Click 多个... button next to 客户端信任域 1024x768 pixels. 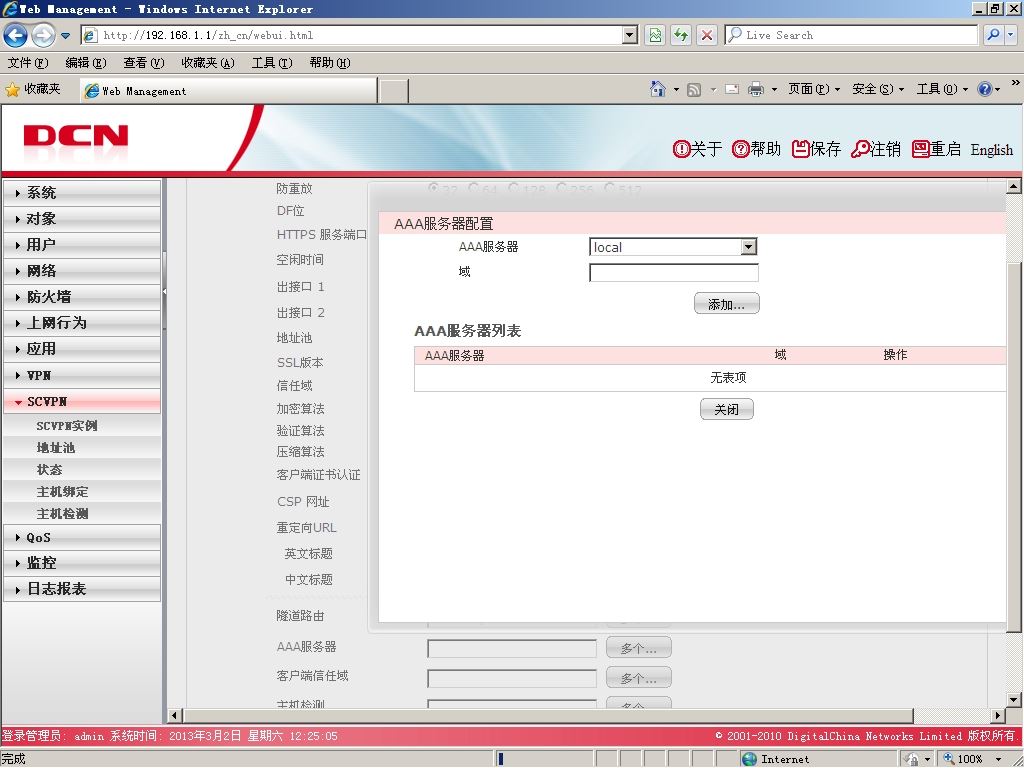click(x=638, y=678)
